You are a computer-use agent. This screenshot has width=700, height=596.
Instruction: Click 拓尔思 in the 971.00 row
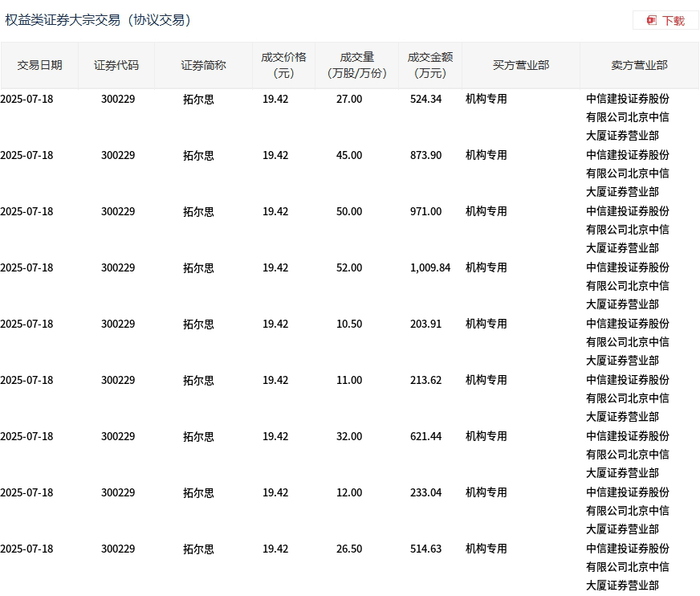[x=199, y=212]
